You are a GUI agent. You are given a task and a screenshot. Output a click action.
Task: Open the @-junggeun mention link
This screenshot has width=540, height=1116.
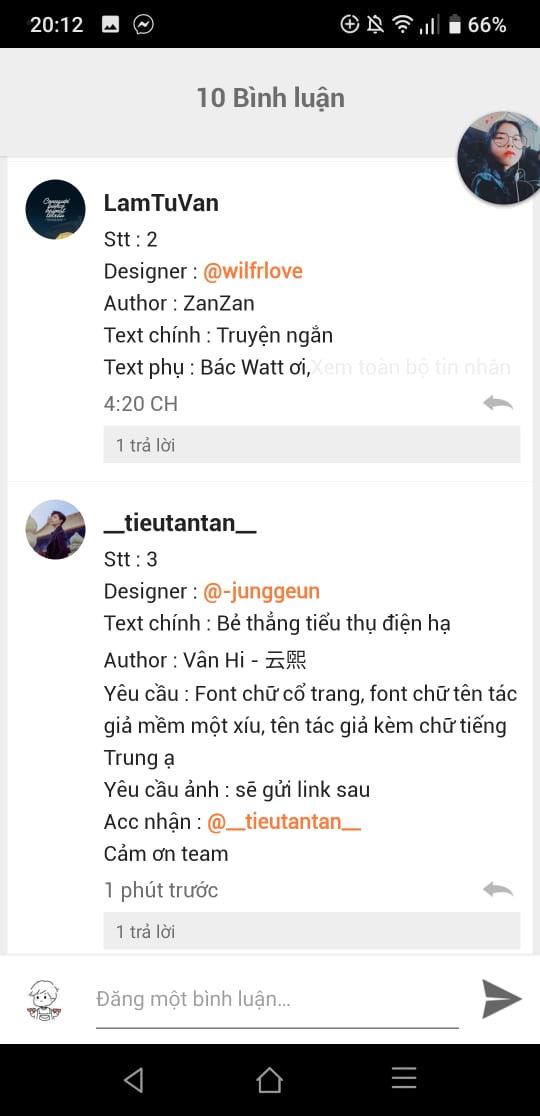[262, 591]
